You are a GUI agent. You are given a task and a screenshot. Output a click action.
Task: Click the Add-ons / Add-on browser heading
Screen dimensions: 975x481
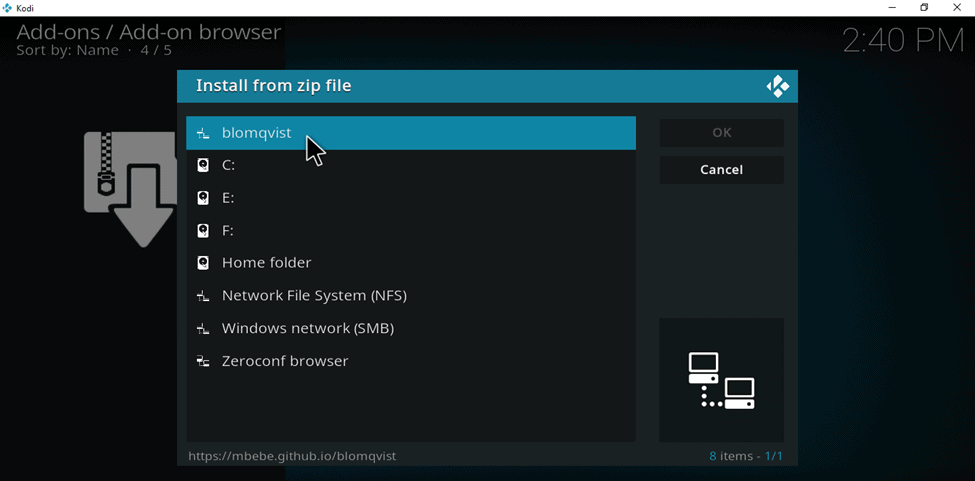tap(149, 32)
